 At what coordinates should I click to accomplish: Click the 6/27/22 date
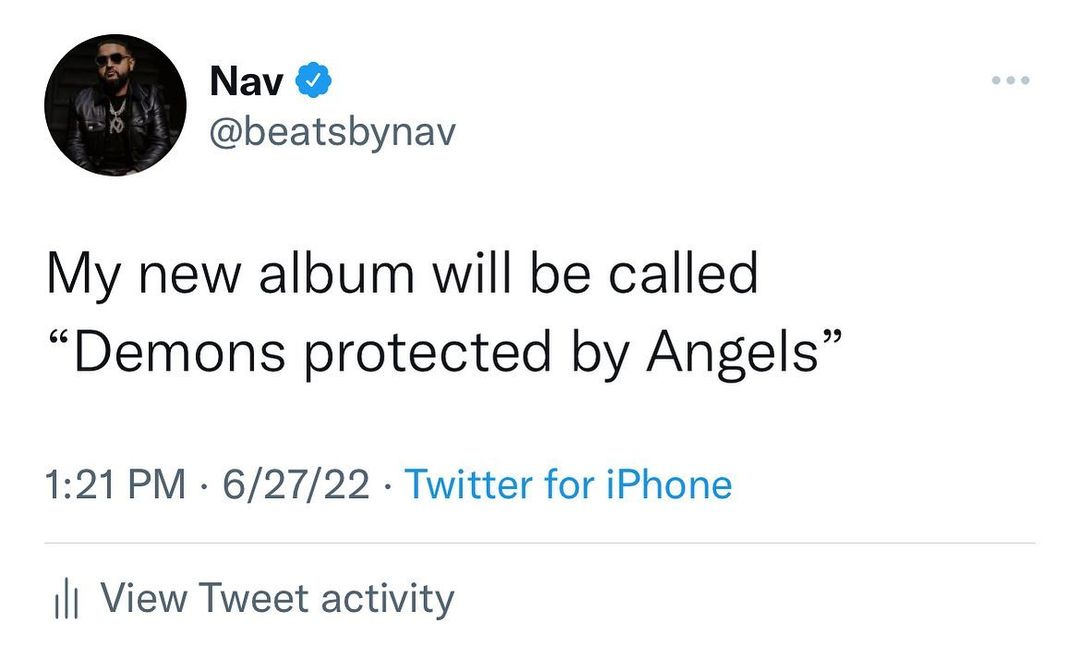[295, 485]
